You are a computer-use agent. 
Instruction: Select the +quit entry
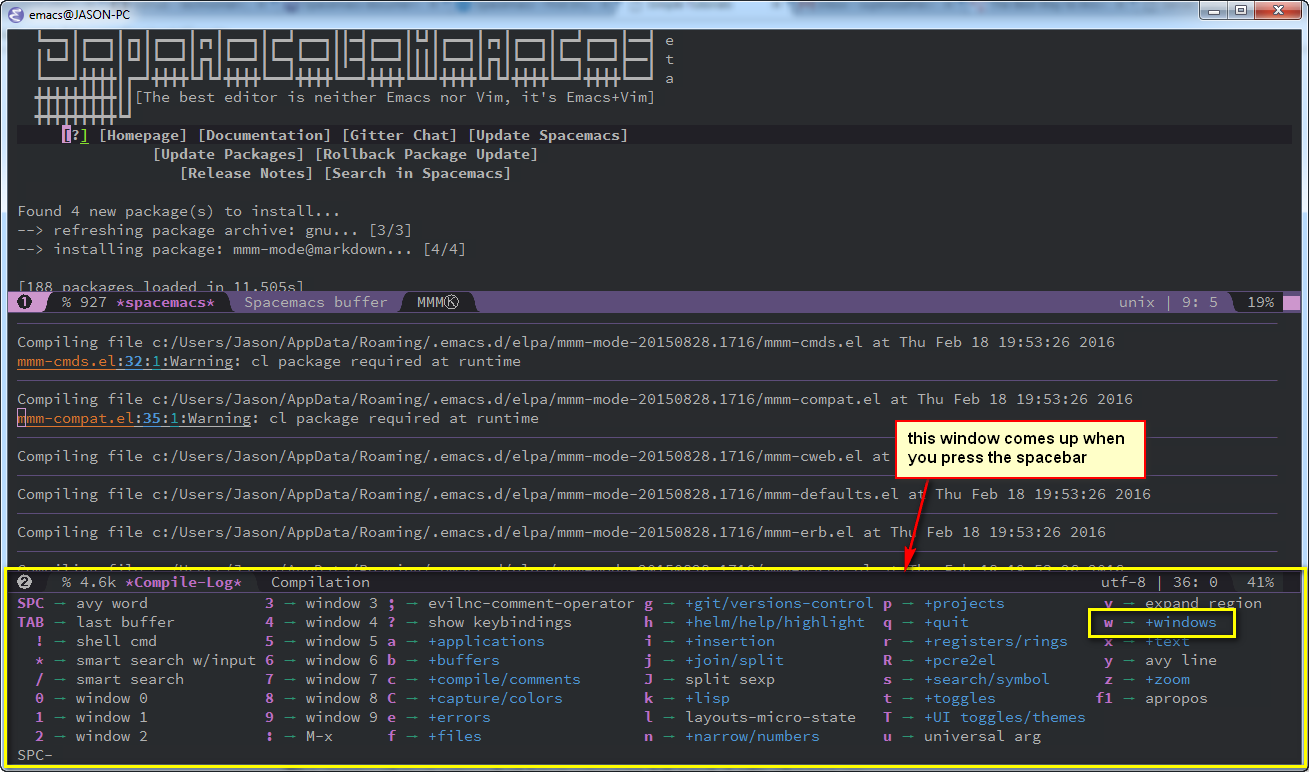(x=946, y=622)
